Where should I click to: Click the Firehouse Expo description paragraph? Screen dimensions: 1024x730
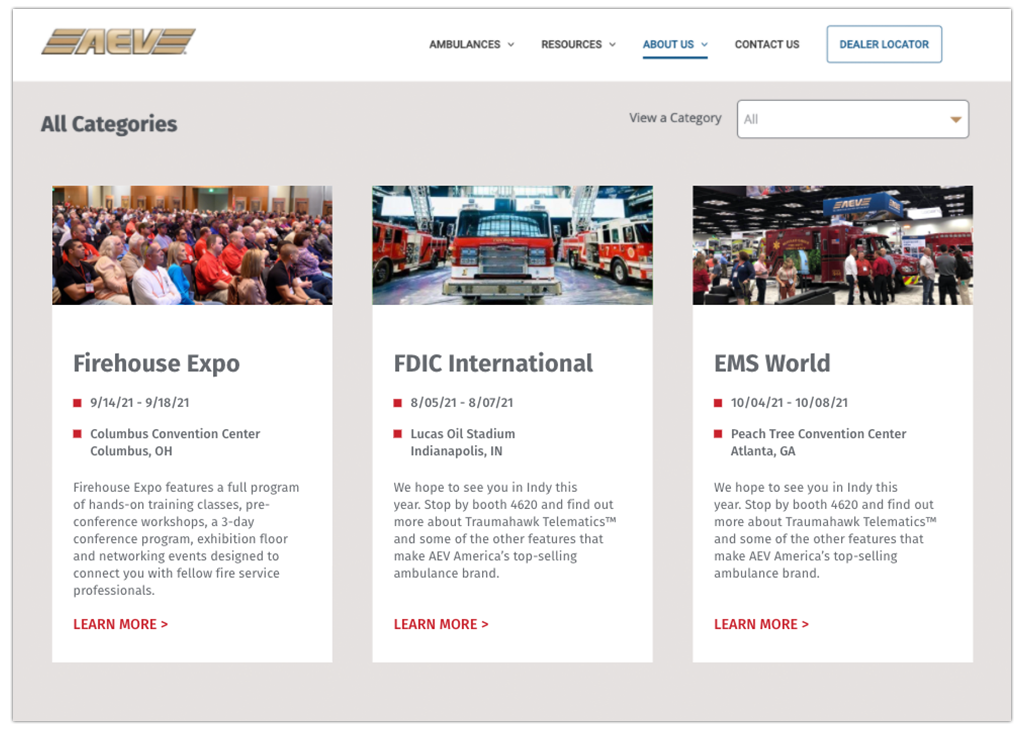pyautogui.click(x=186, y=539)
